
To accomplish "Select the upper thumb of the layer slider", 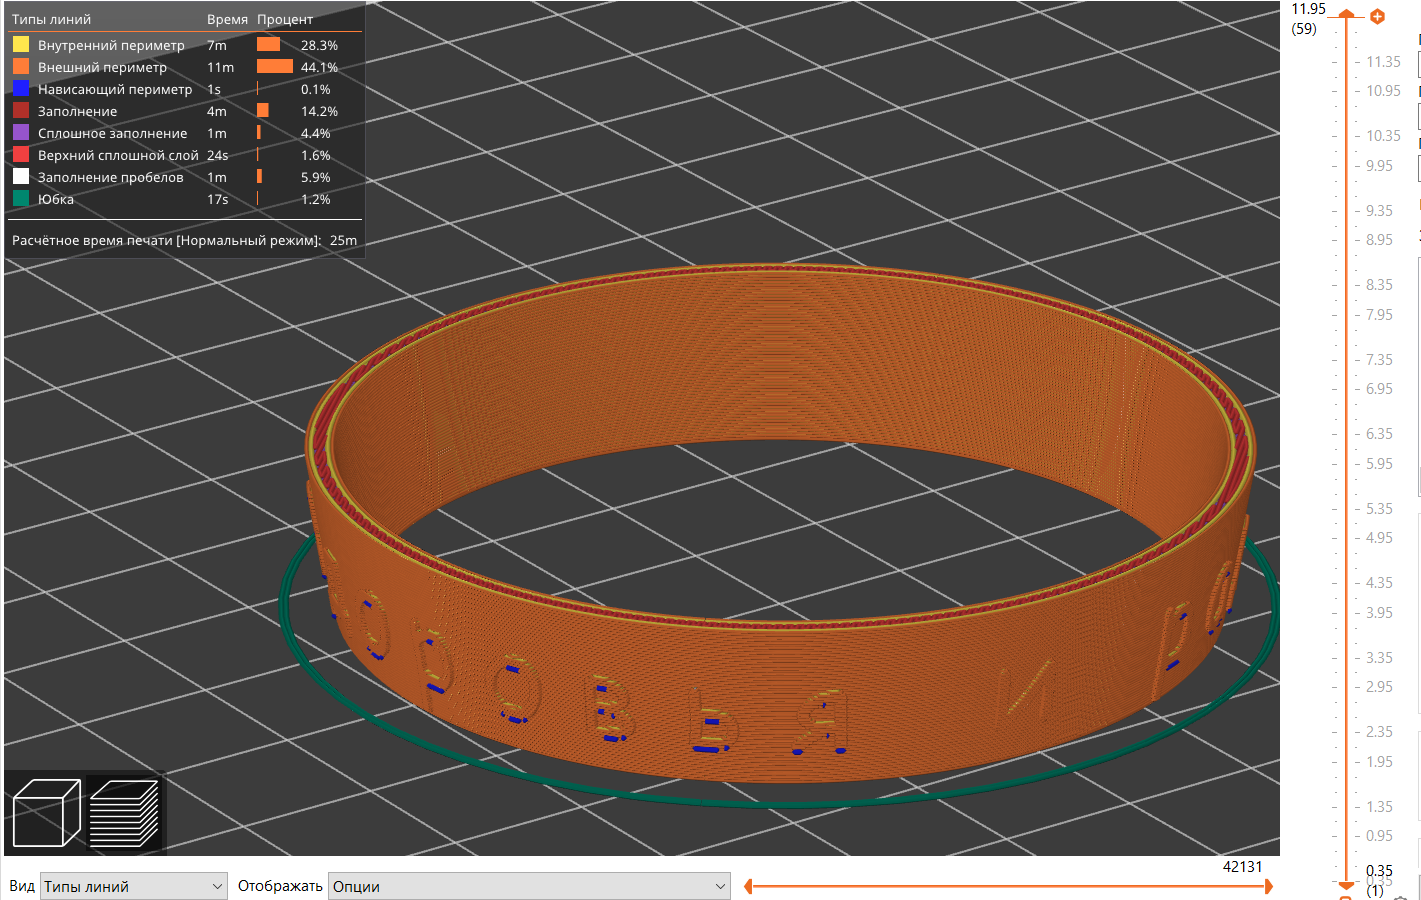I will (x=1347, y=14).
